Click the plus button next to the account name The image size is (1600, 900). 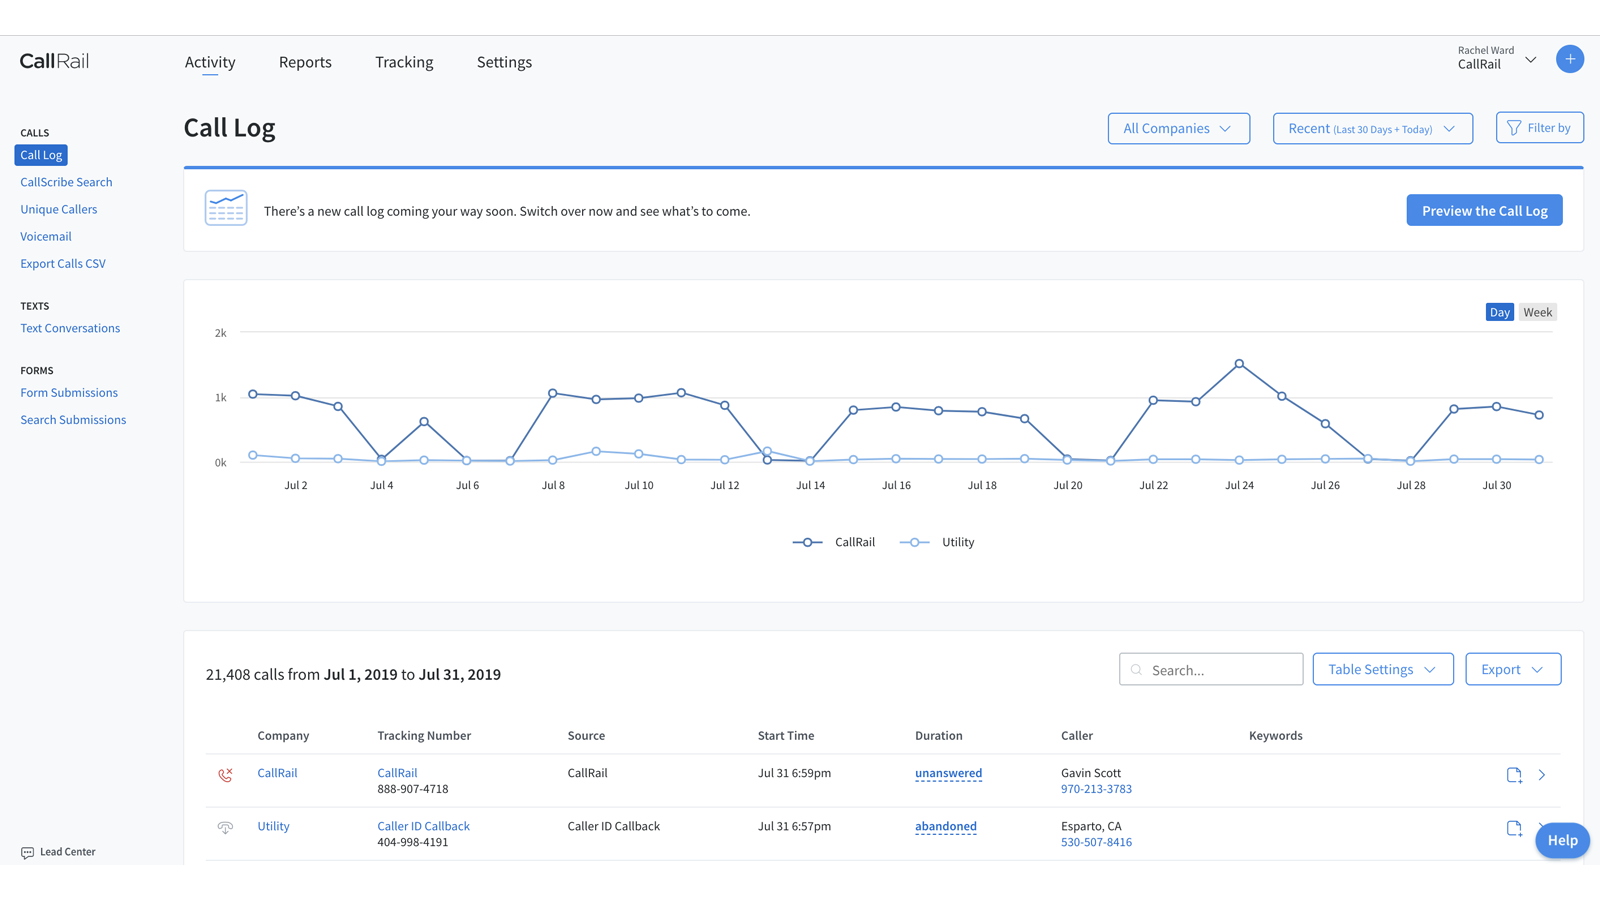(x=1570, y=59)
